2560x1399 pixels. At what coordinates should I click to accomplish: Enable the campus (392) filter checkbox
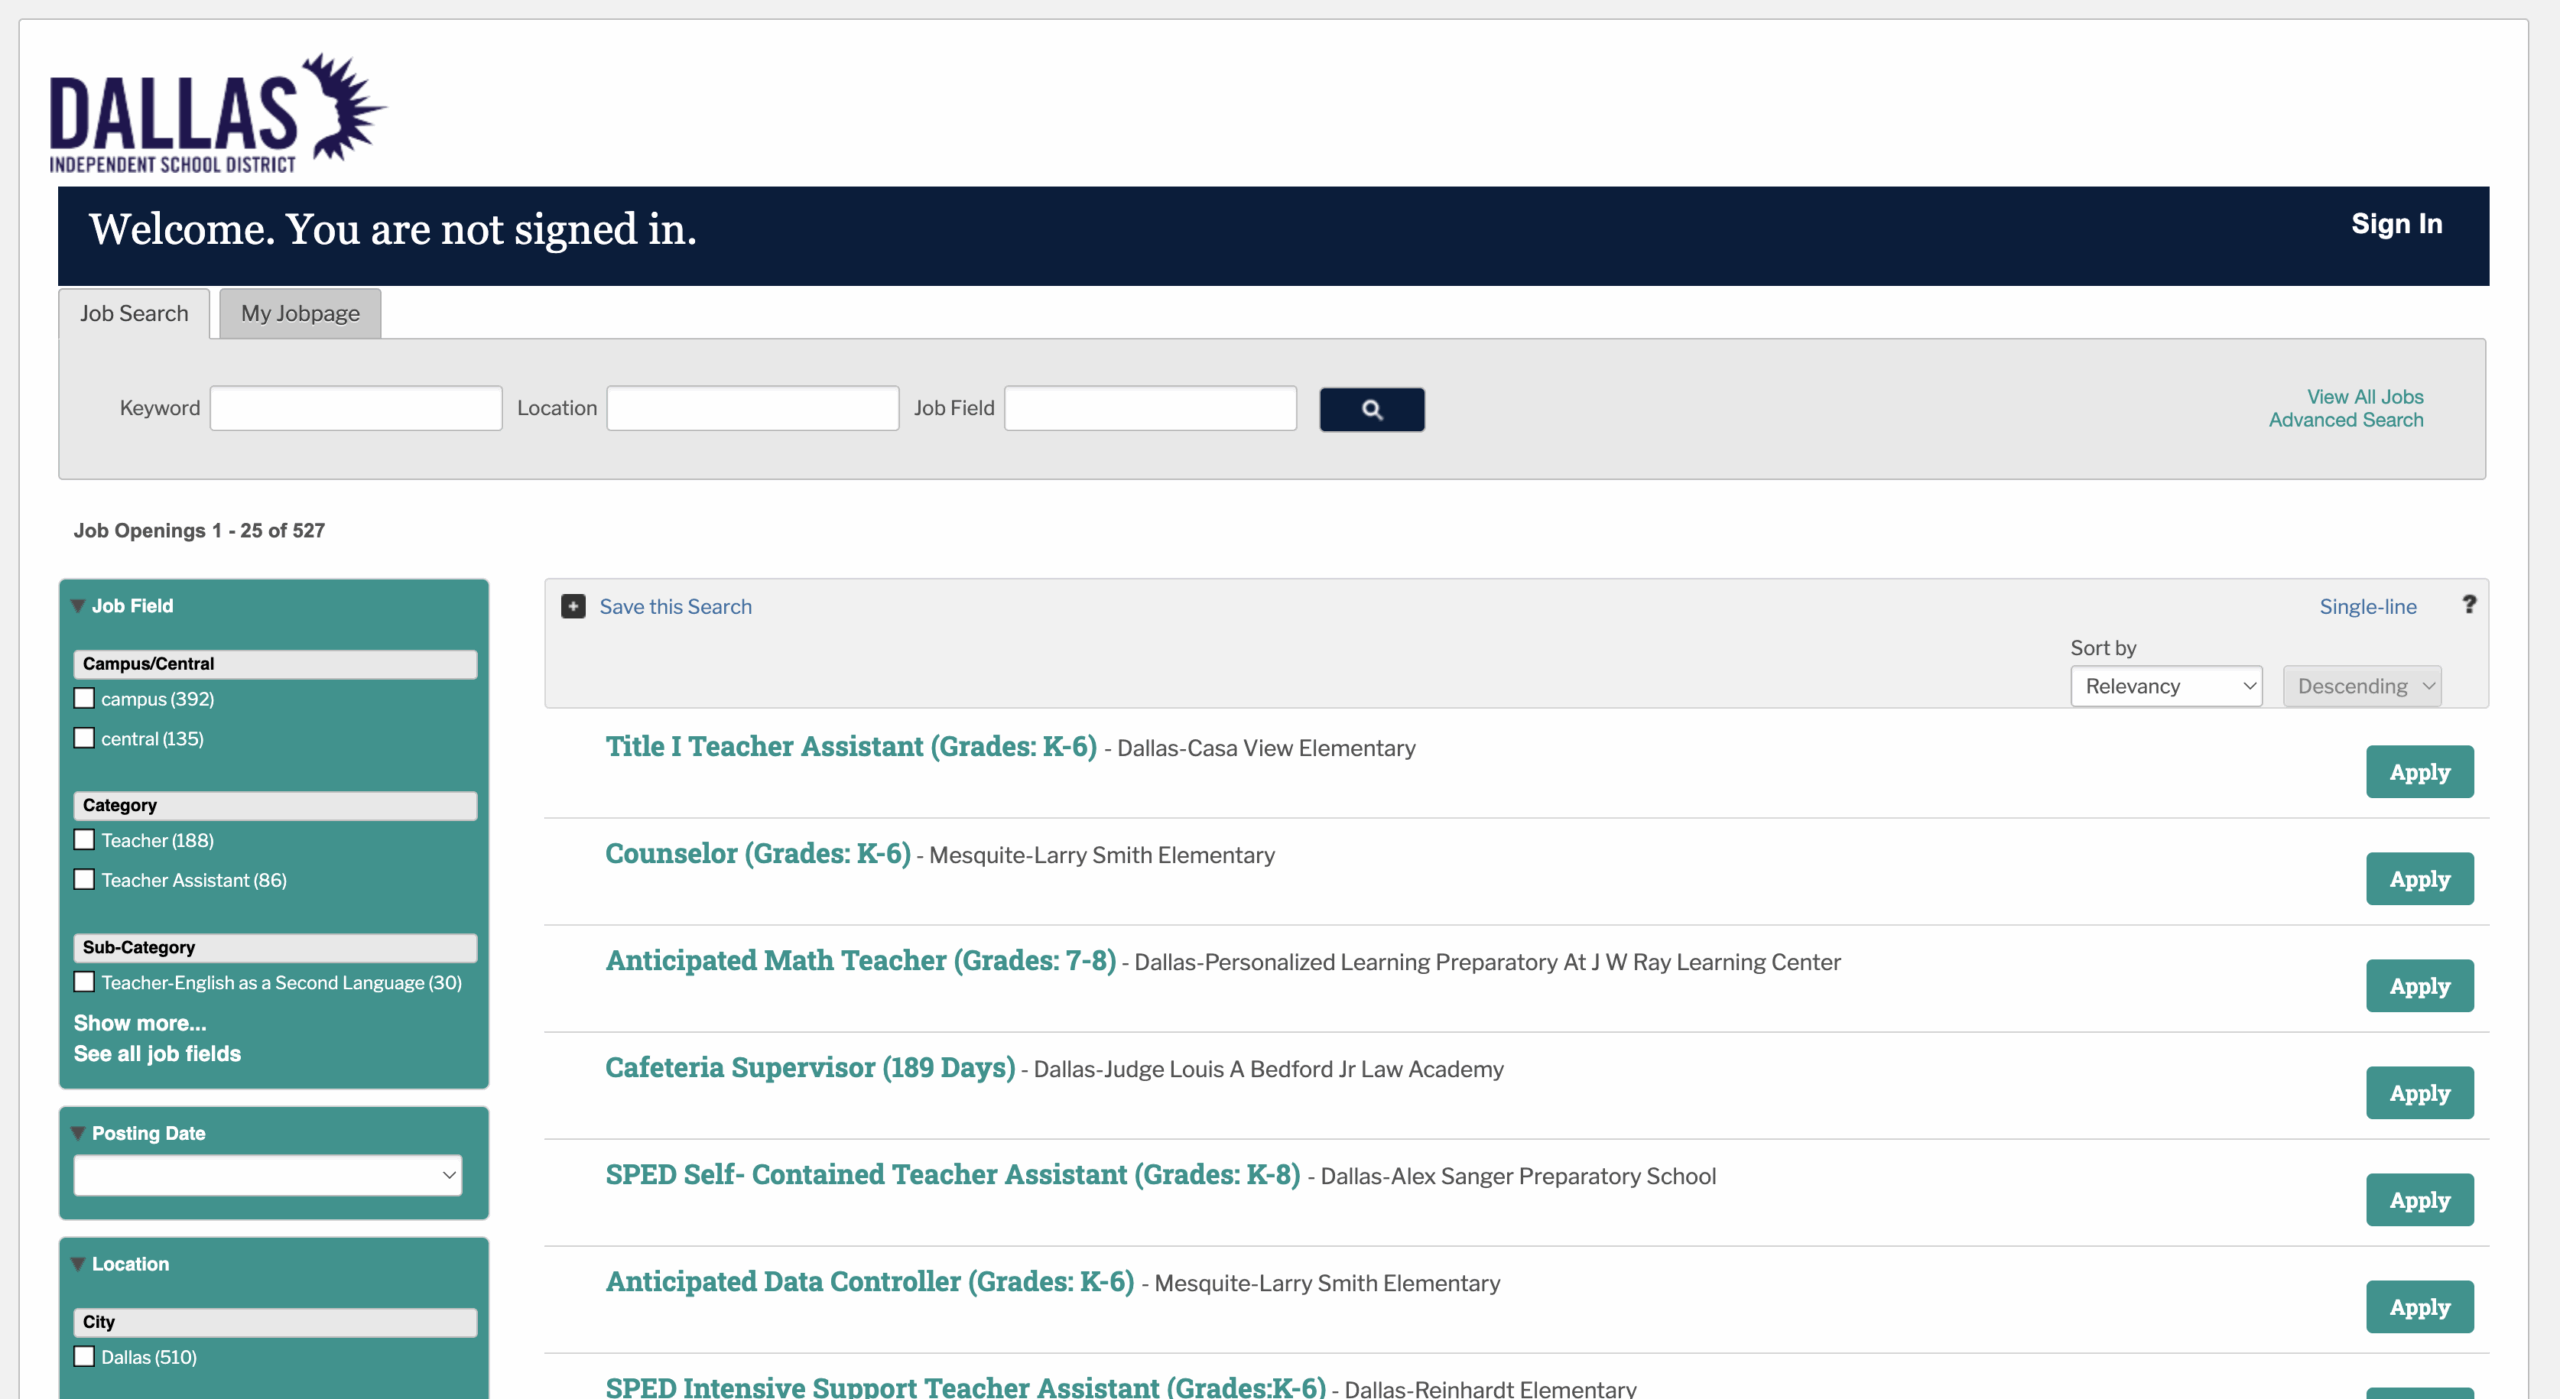click(84, 698)
